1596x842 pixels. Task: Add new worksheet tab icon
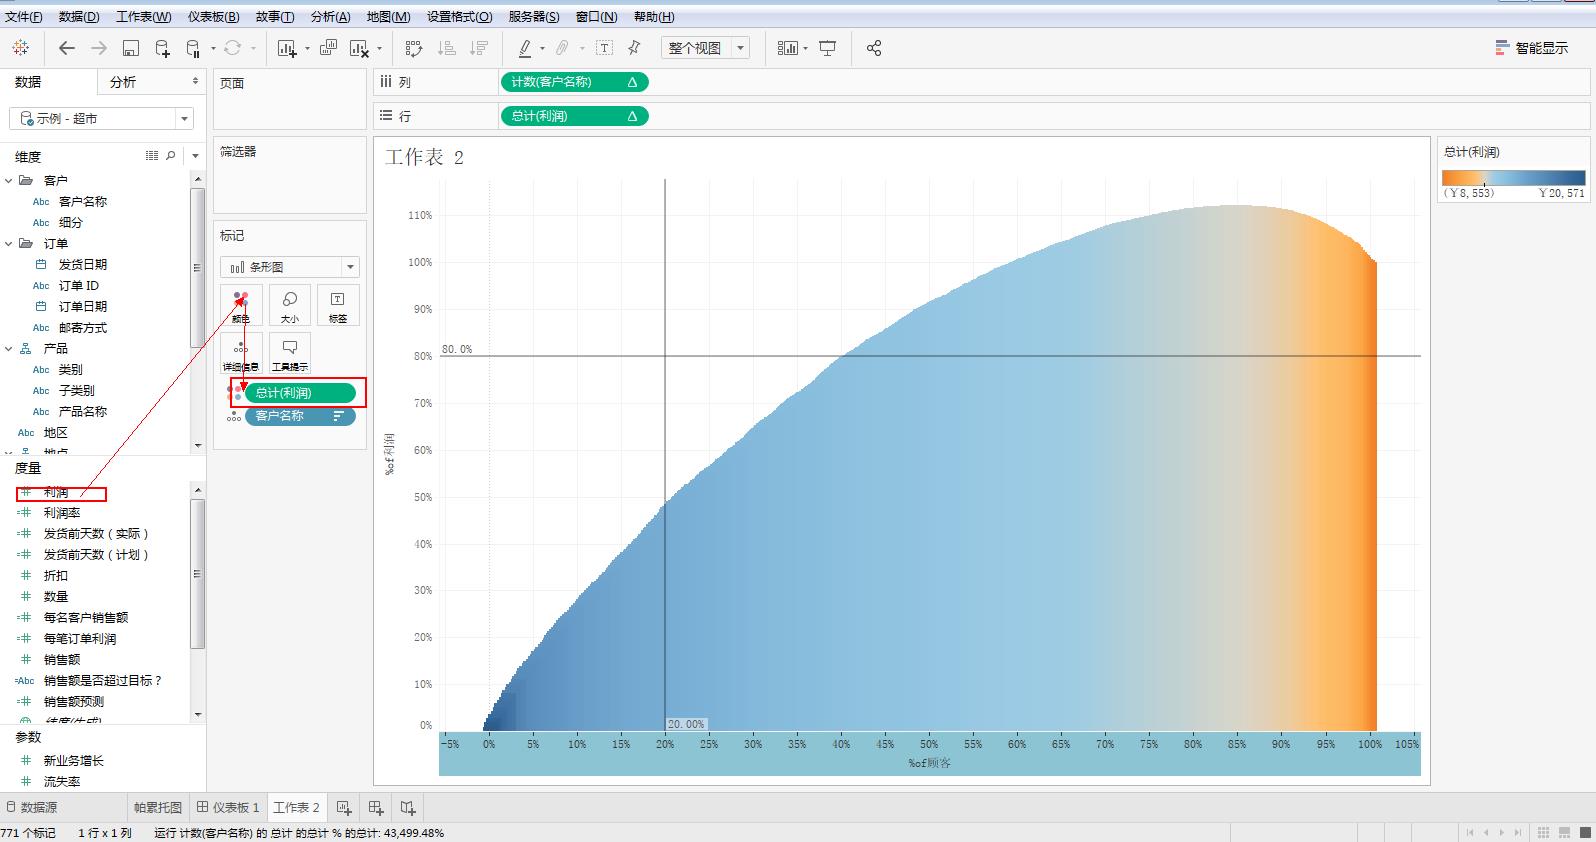(x=344, y=807)
